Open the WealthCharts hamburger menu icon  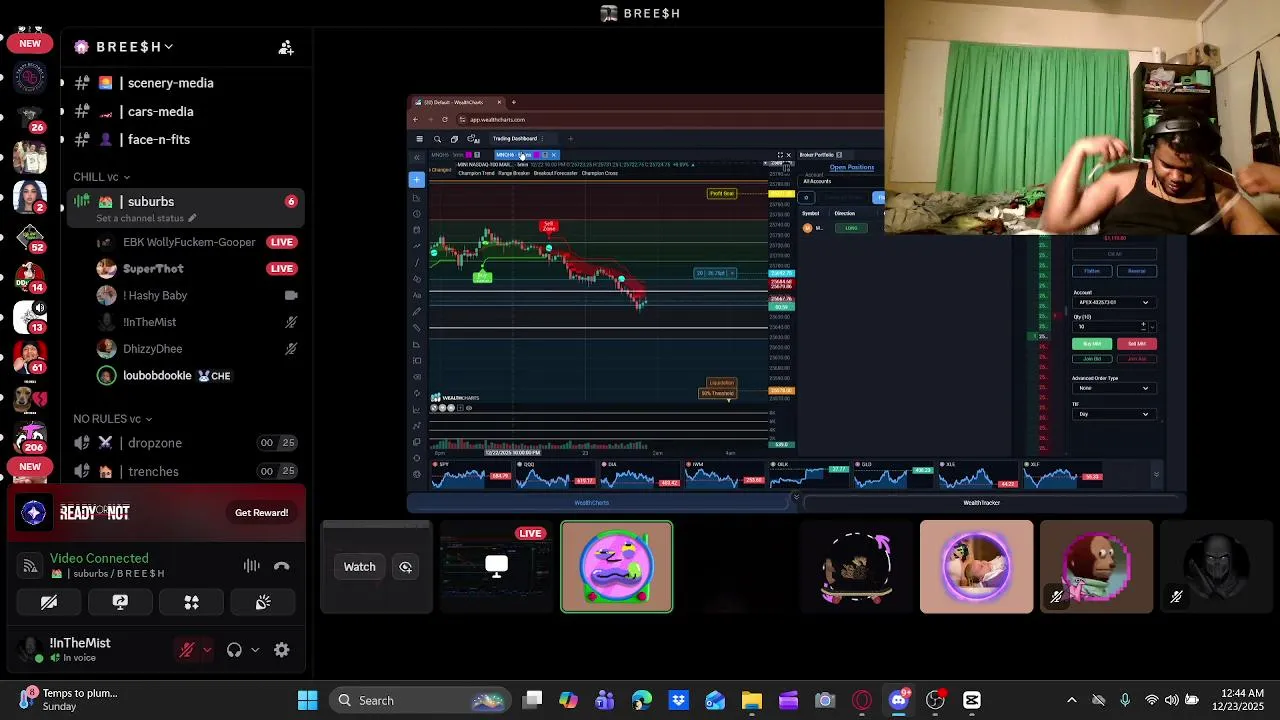click(x=419, y=139)
